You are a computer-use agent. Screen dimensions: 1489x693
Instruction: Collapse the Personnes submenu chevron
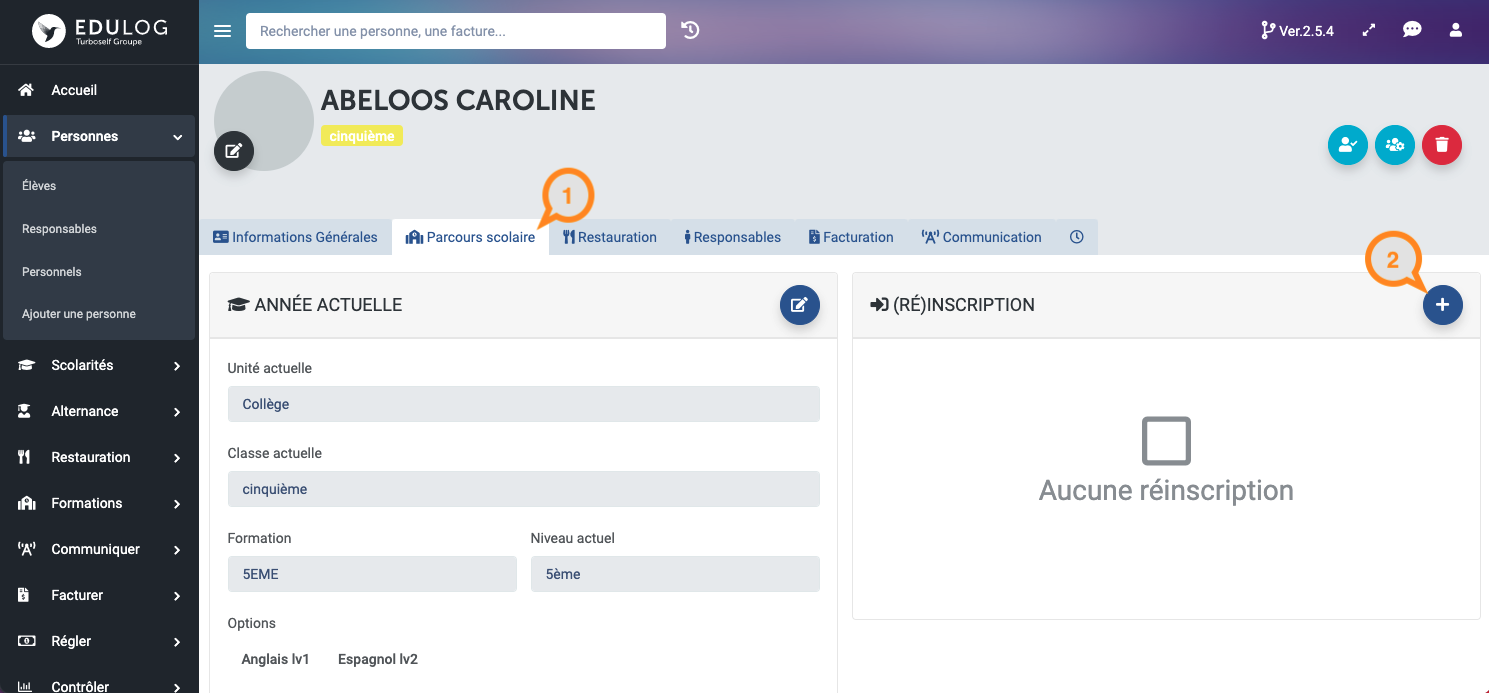[177, 137]
